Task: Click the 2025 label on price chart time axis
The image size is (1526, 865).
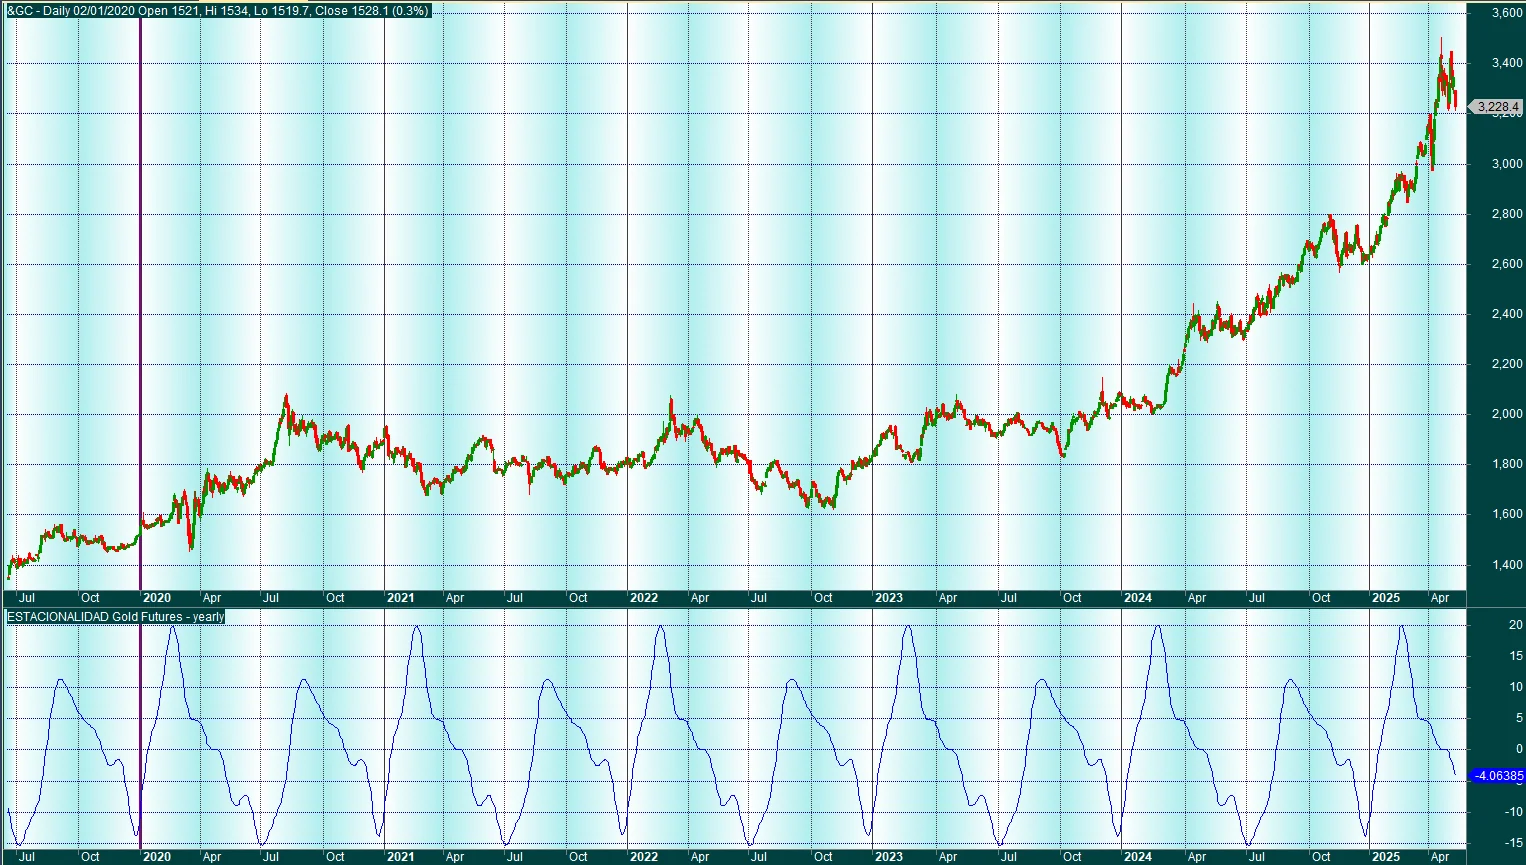Action: [x=1386, y=598]
